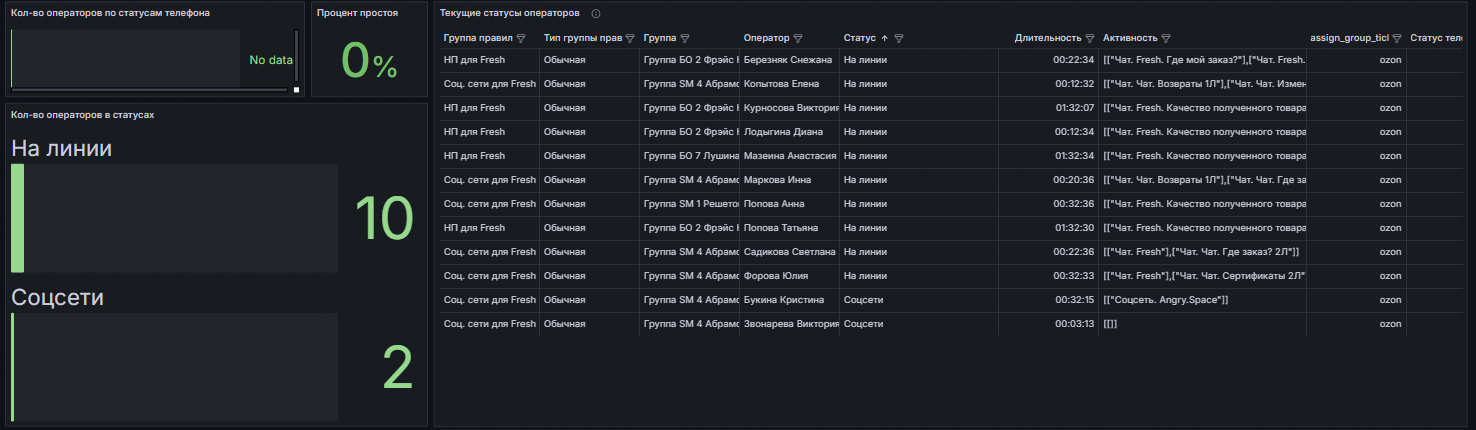Open the Активность column filter icon
The image size is (1476, 430).
click(x=1166, y=39)
